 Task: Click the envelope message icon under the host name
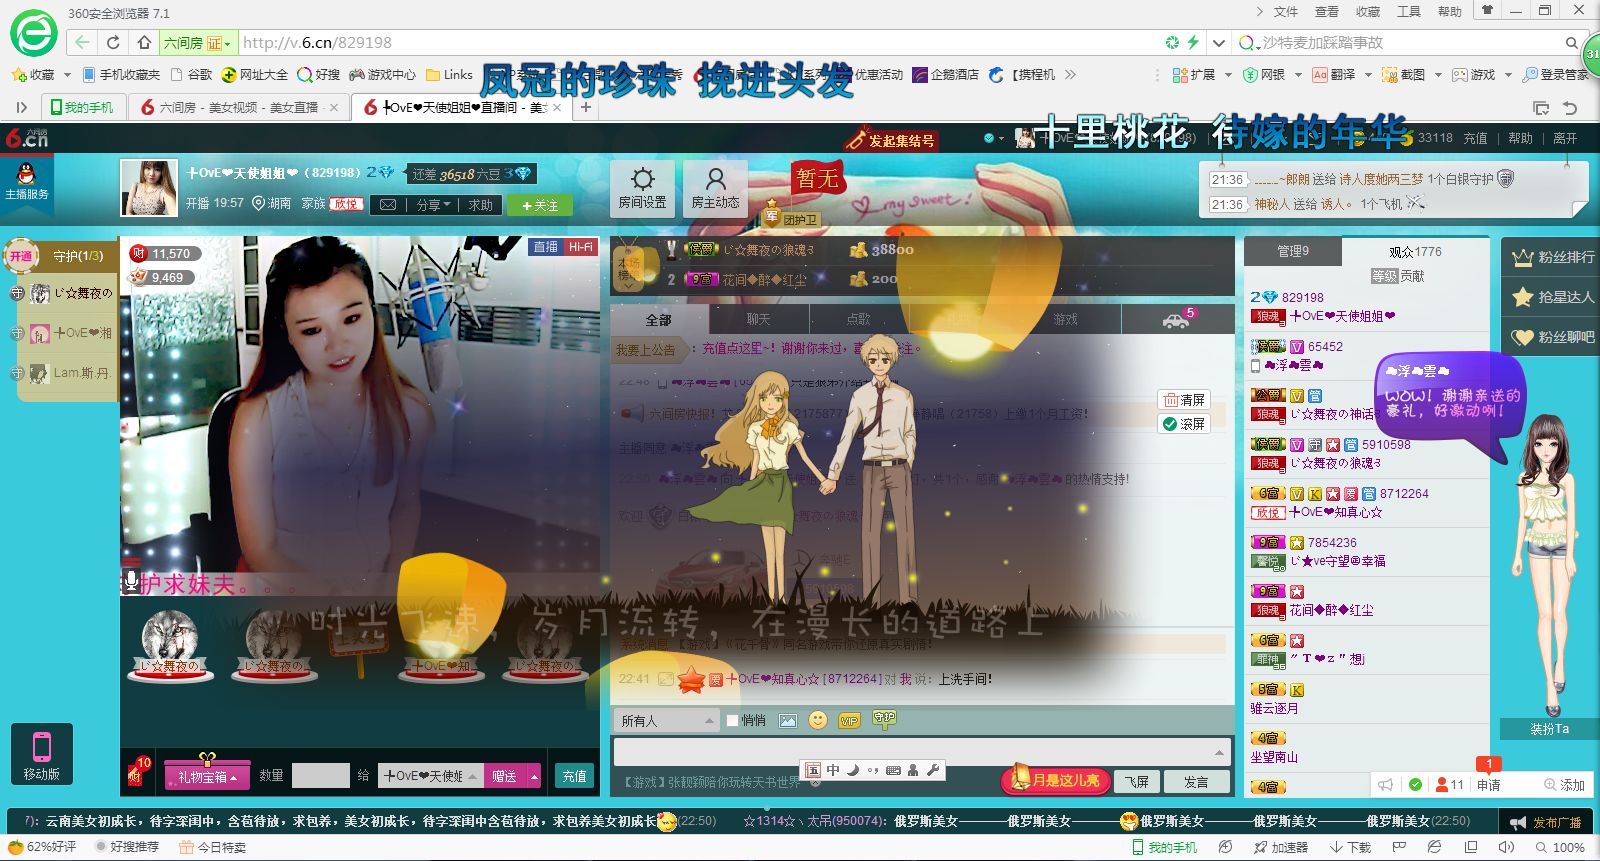pyautogui.click(x=388, y=205)
